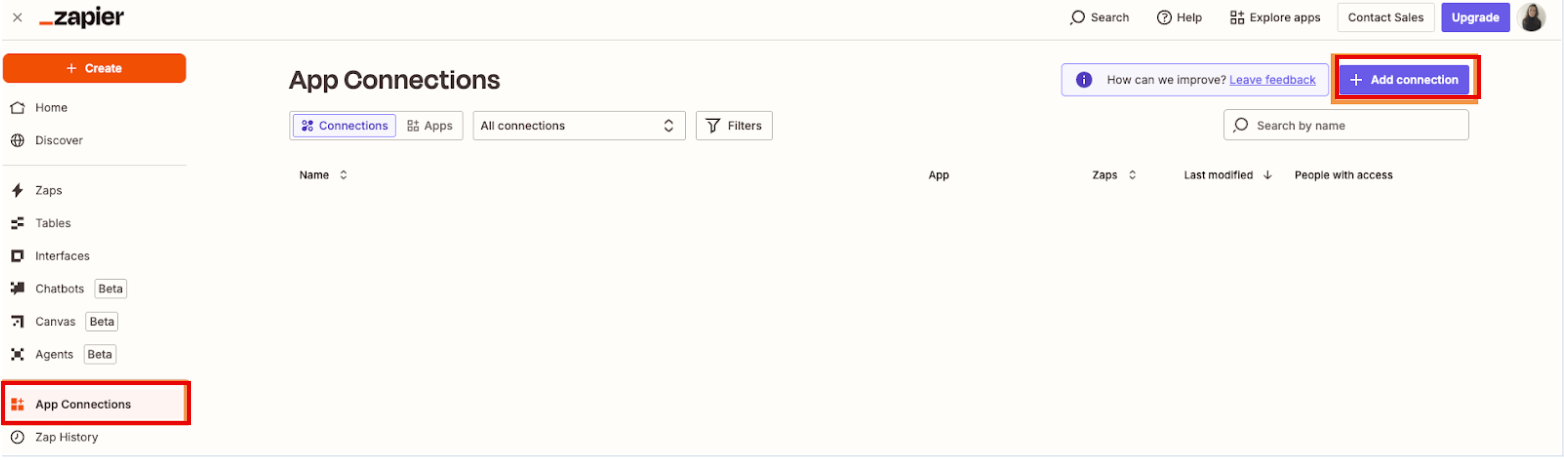Click the orange Create button
The image size is (1564, 460).
pos(94,68)
